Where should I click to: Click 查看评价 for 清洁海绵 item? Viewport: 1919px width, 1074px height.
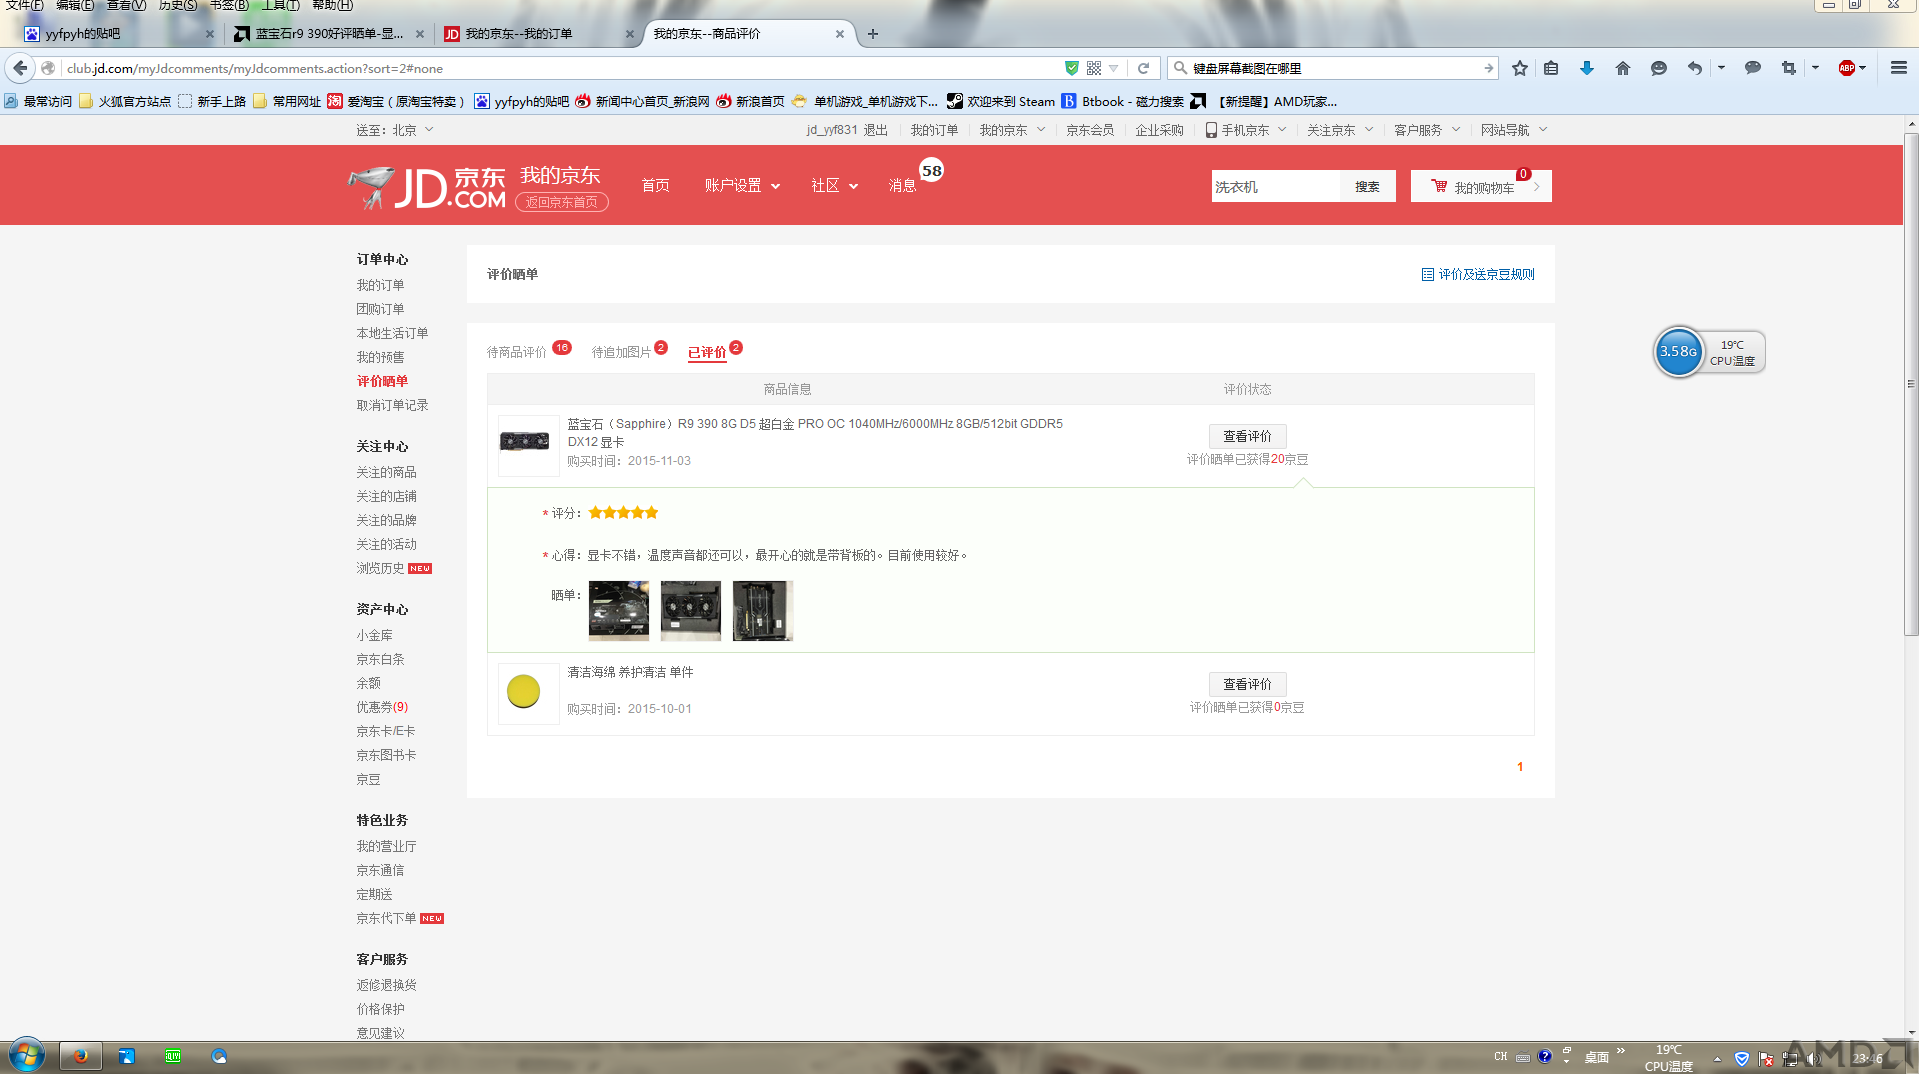(x=1247, y=684)
